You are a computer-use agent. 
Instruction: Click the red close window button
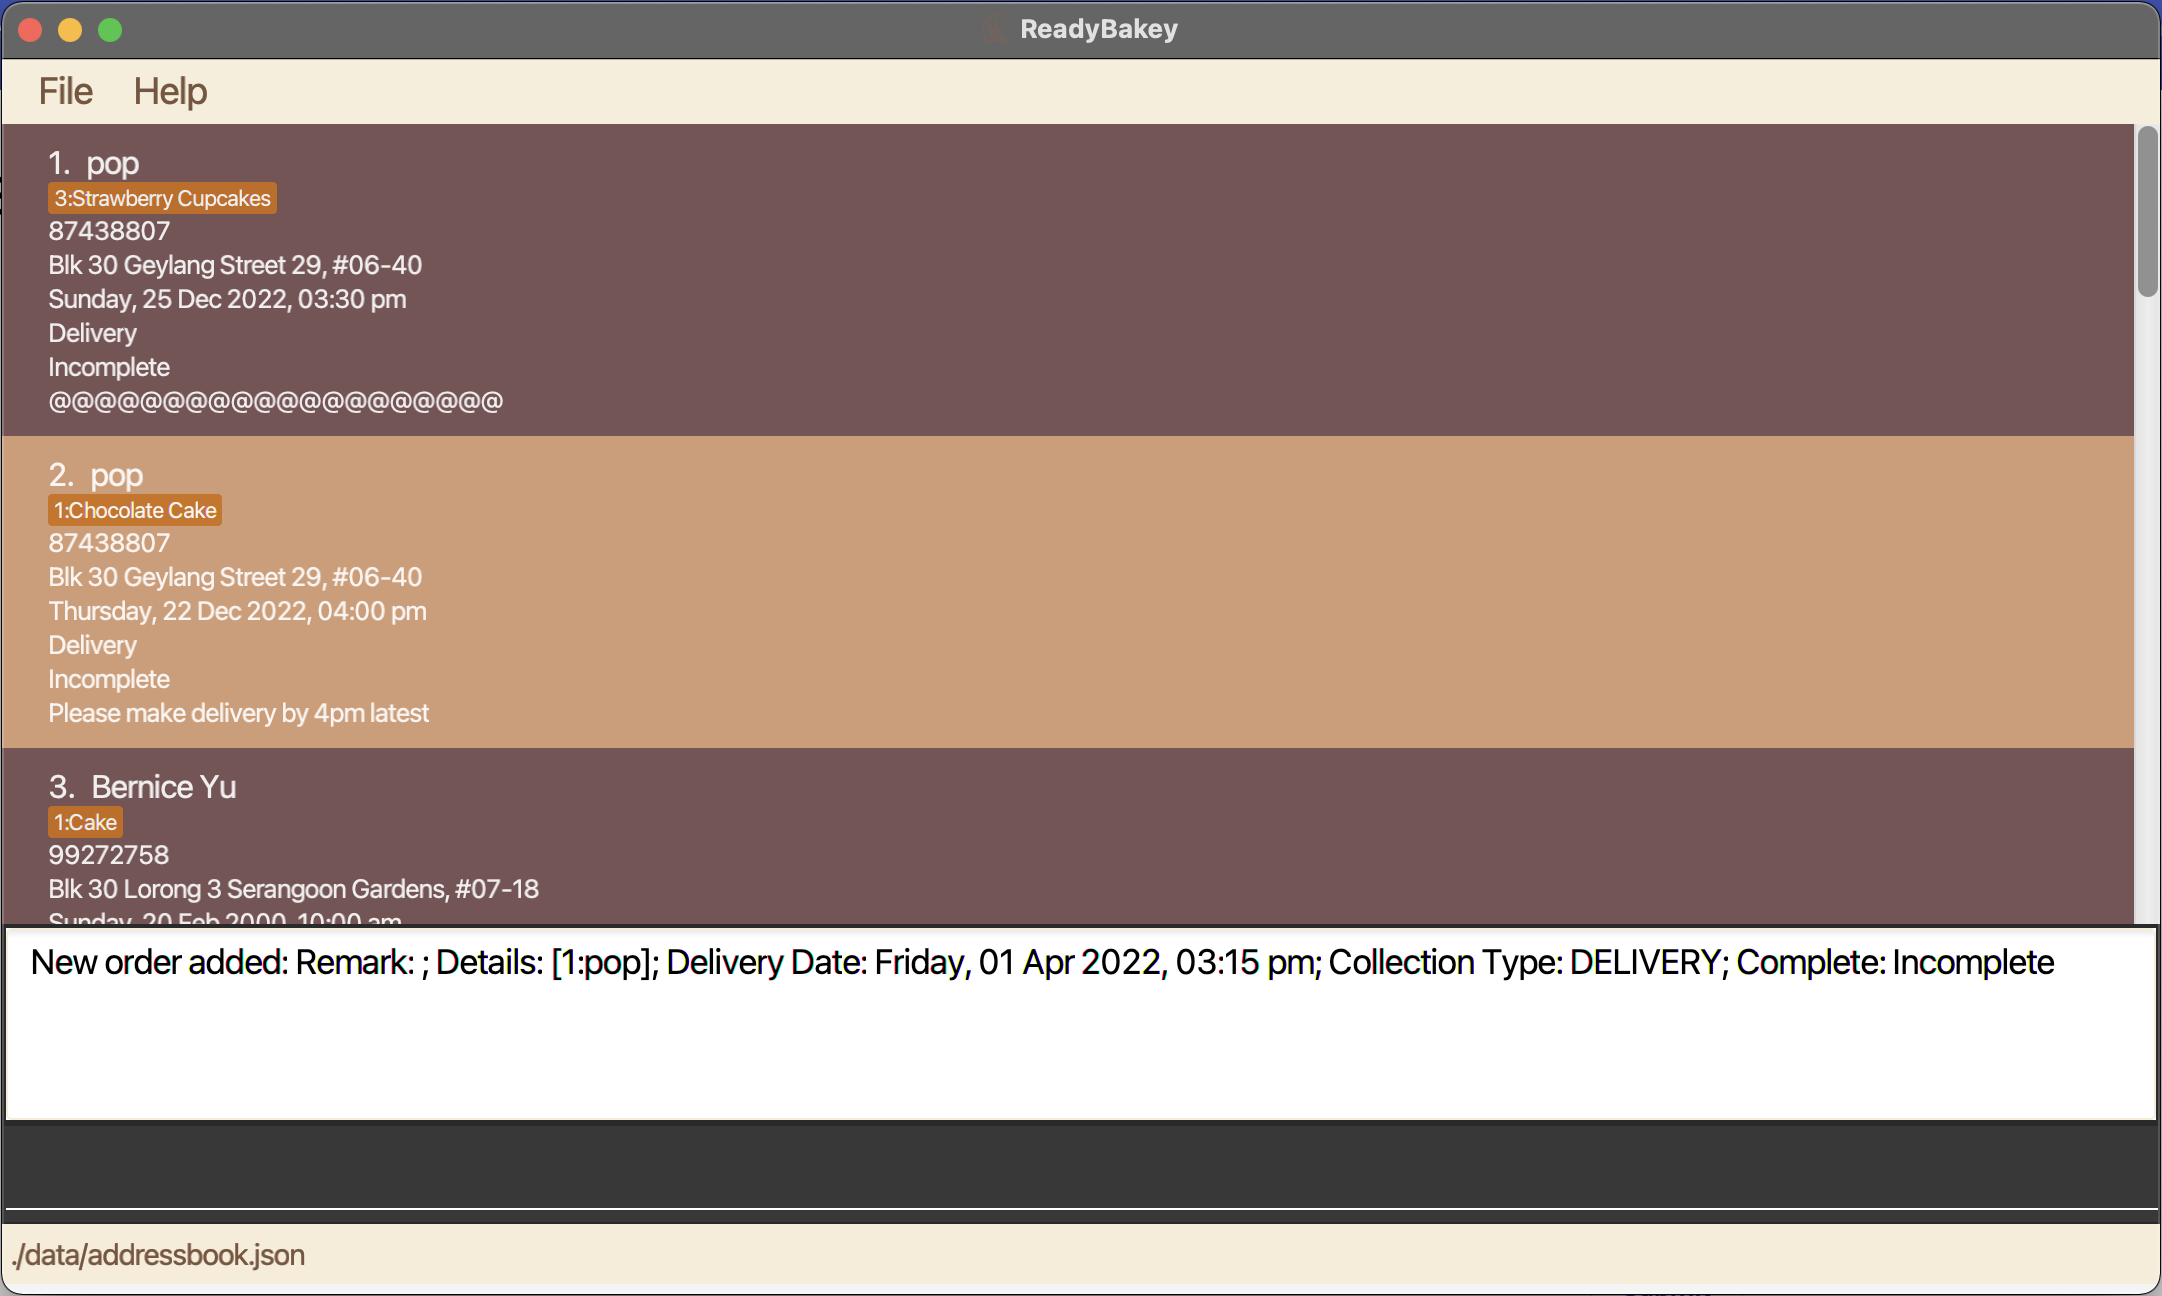pos(30,30)
